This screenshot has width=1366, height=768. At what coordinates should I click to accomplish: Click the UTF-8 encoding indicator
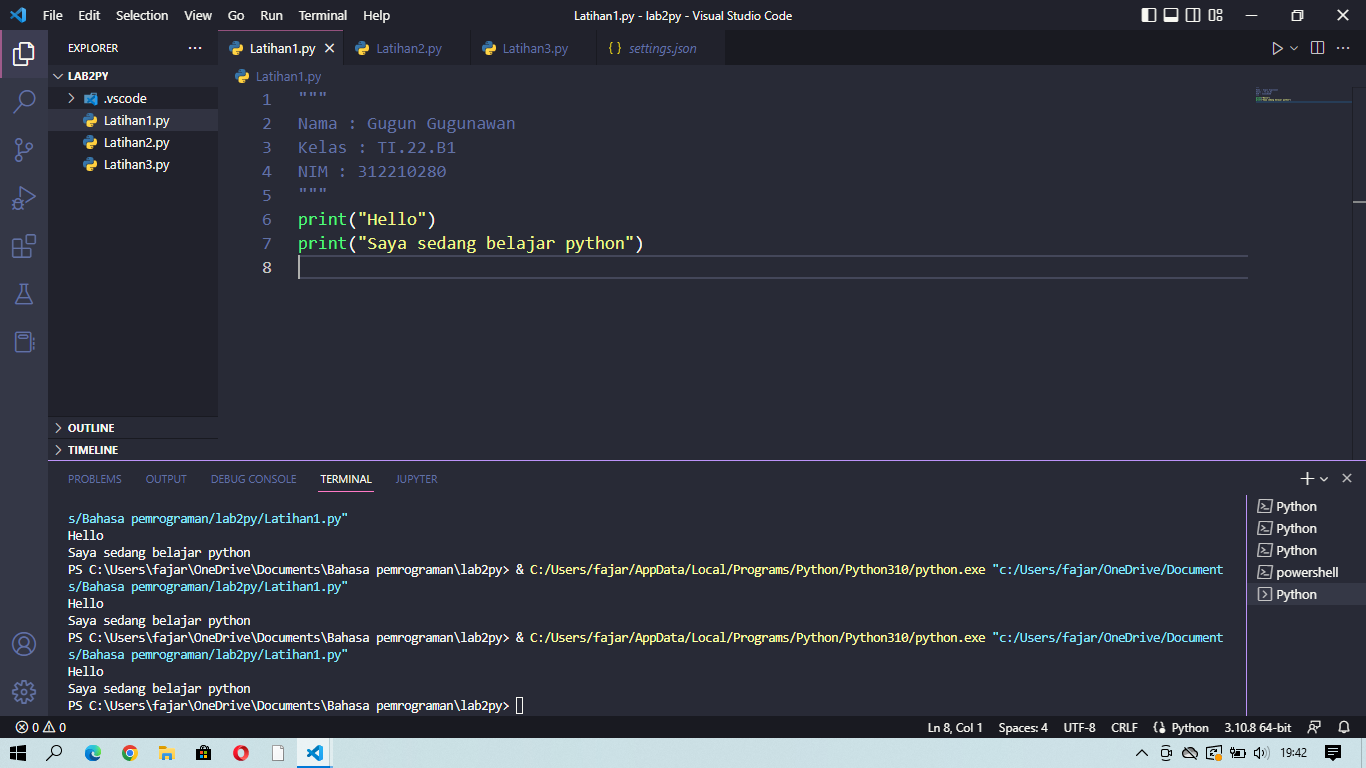pyautogui.click(x=1079, y=727)
